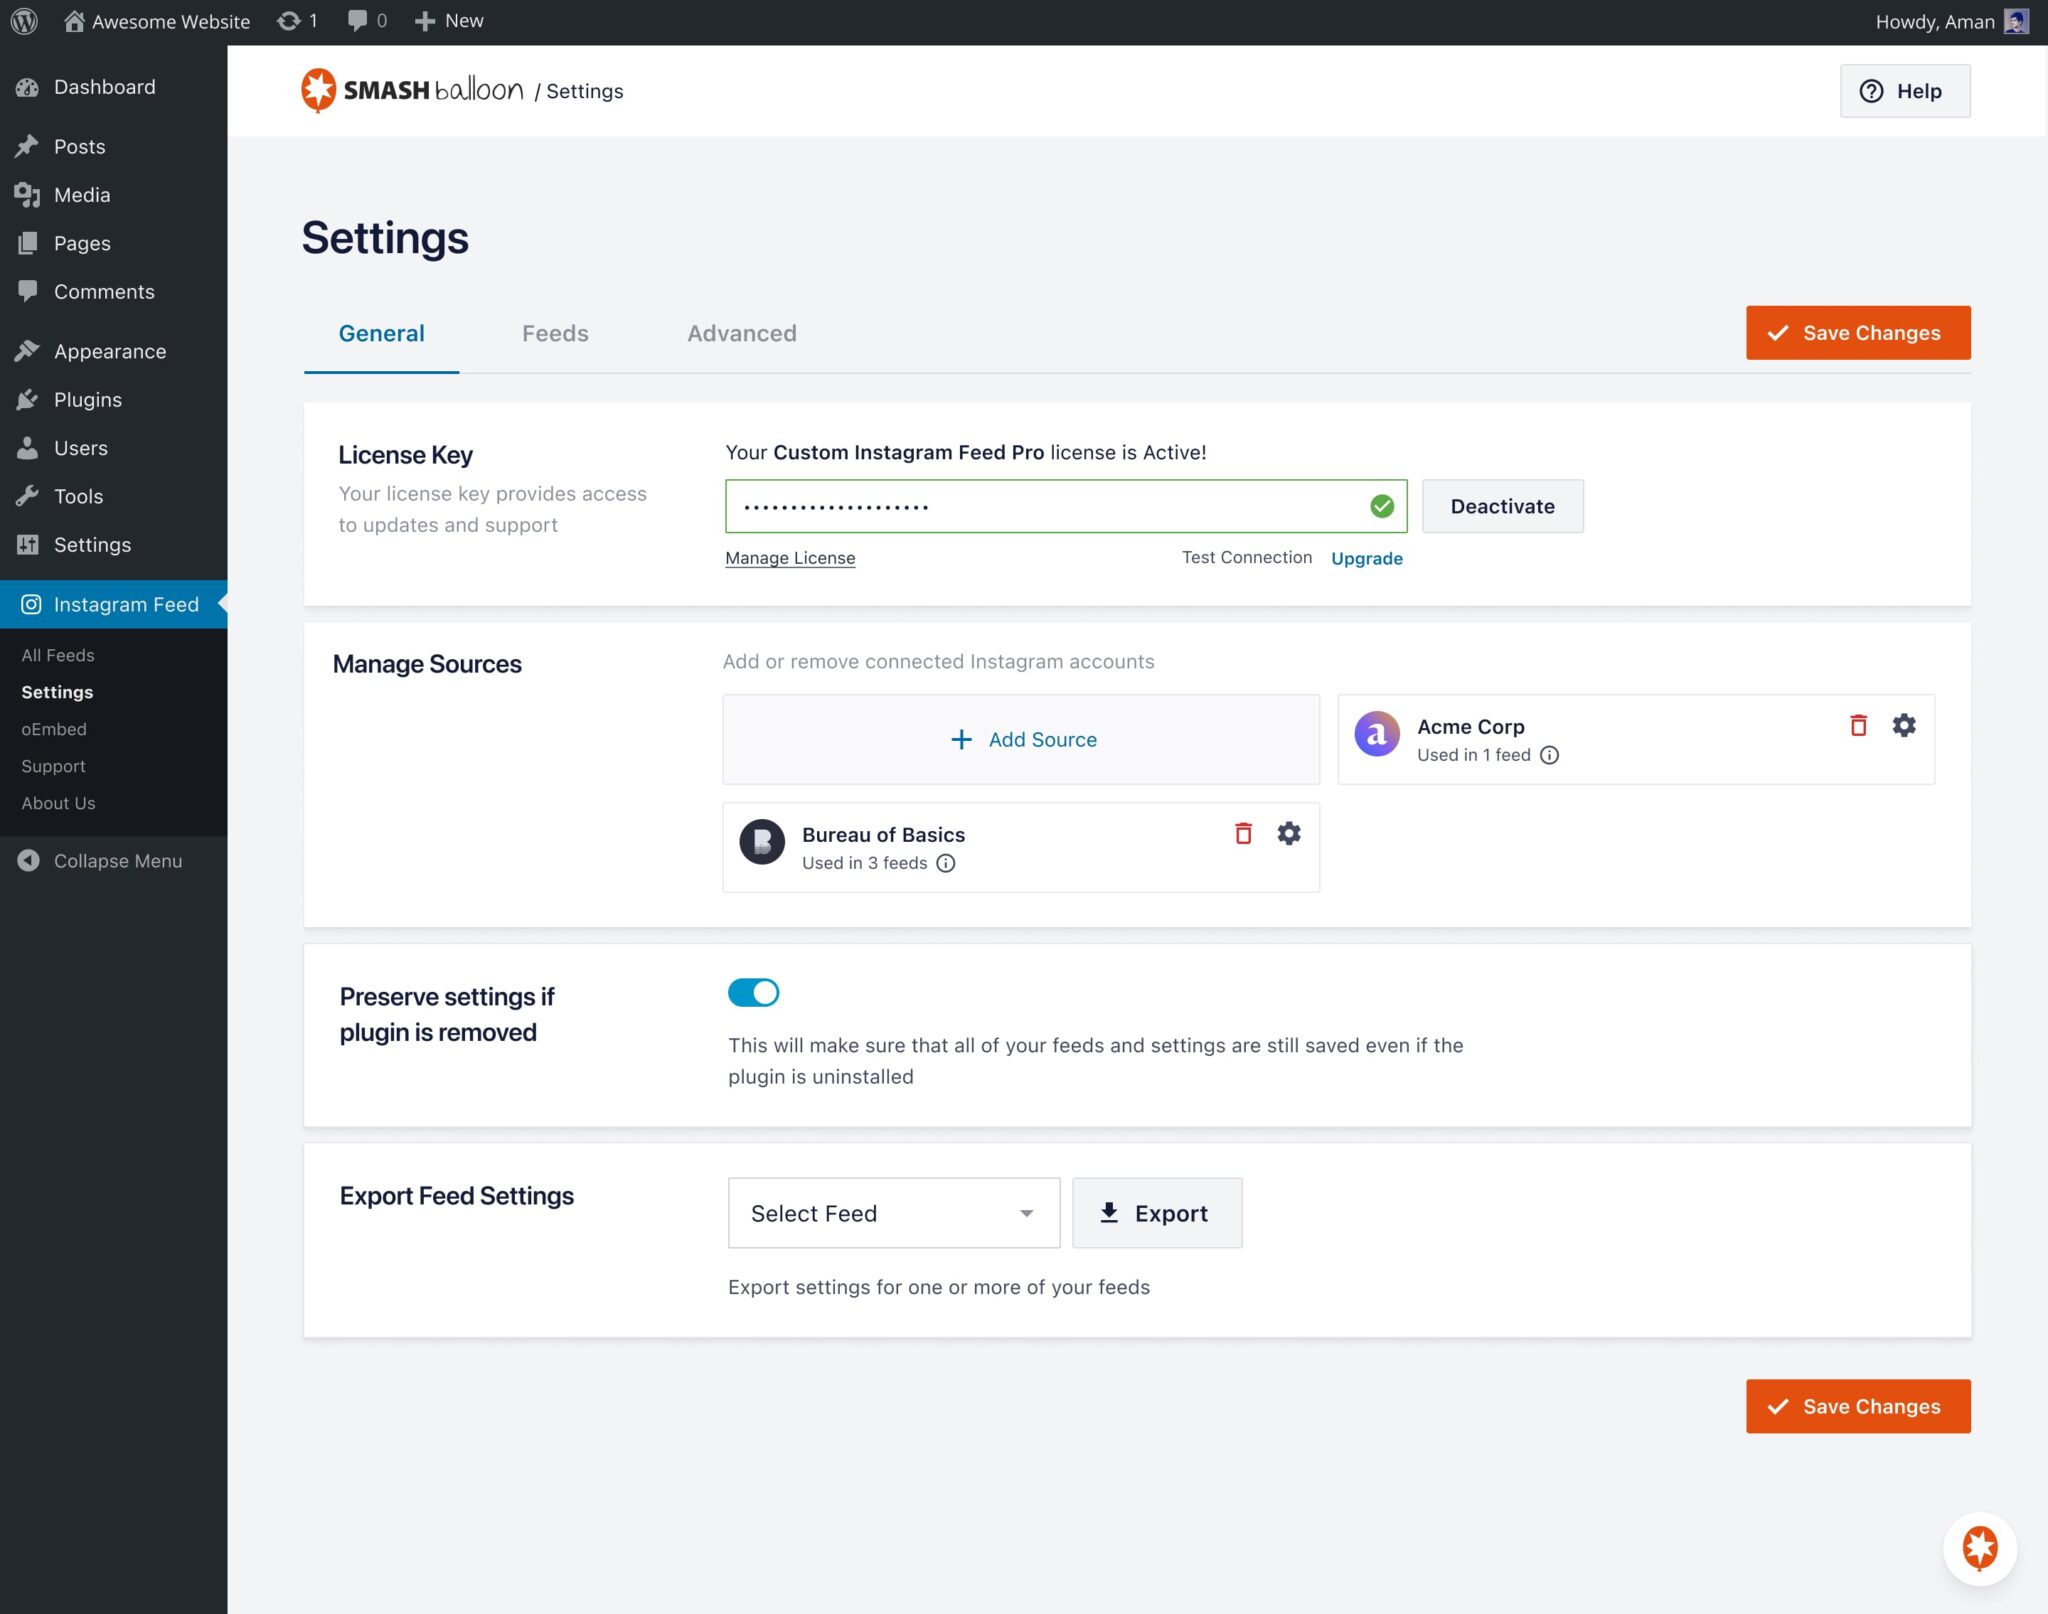Viewport: 2048px width, 1614px height.
Task: Open Acme Corp source settings gear
Action: click(x=1904, y=725)
